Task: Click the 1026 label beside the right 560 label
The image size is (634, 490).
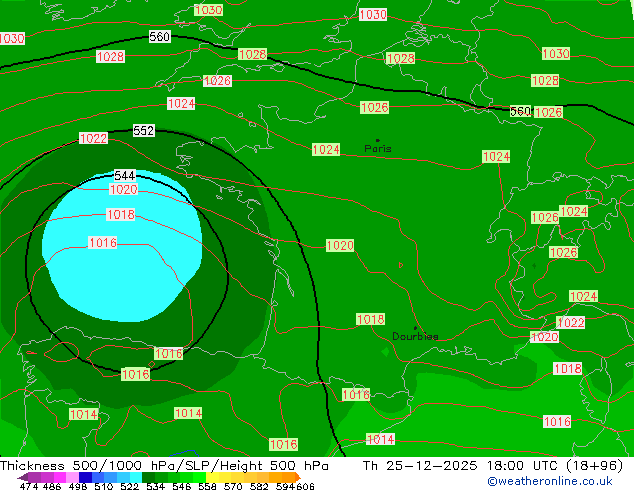Action: pyautogui.click(x=548, y=112)
